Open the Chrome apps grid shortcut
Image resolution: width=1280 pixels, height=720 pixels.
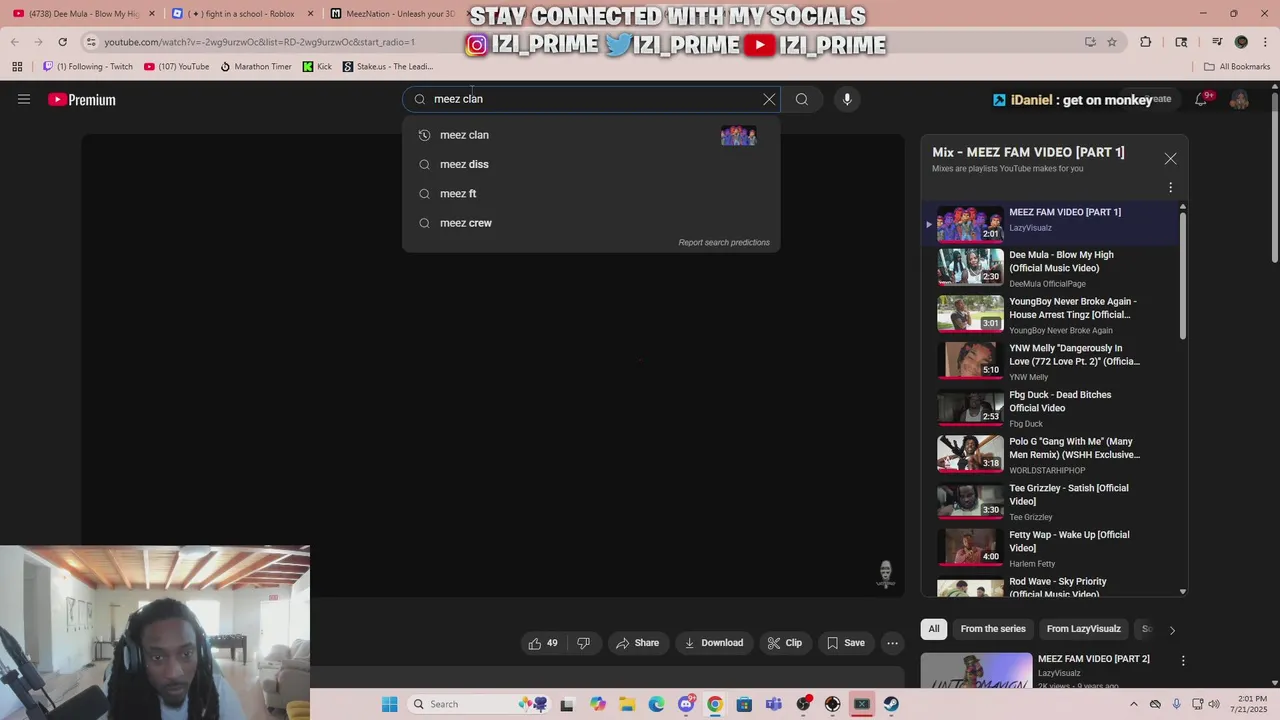point(17,67)
